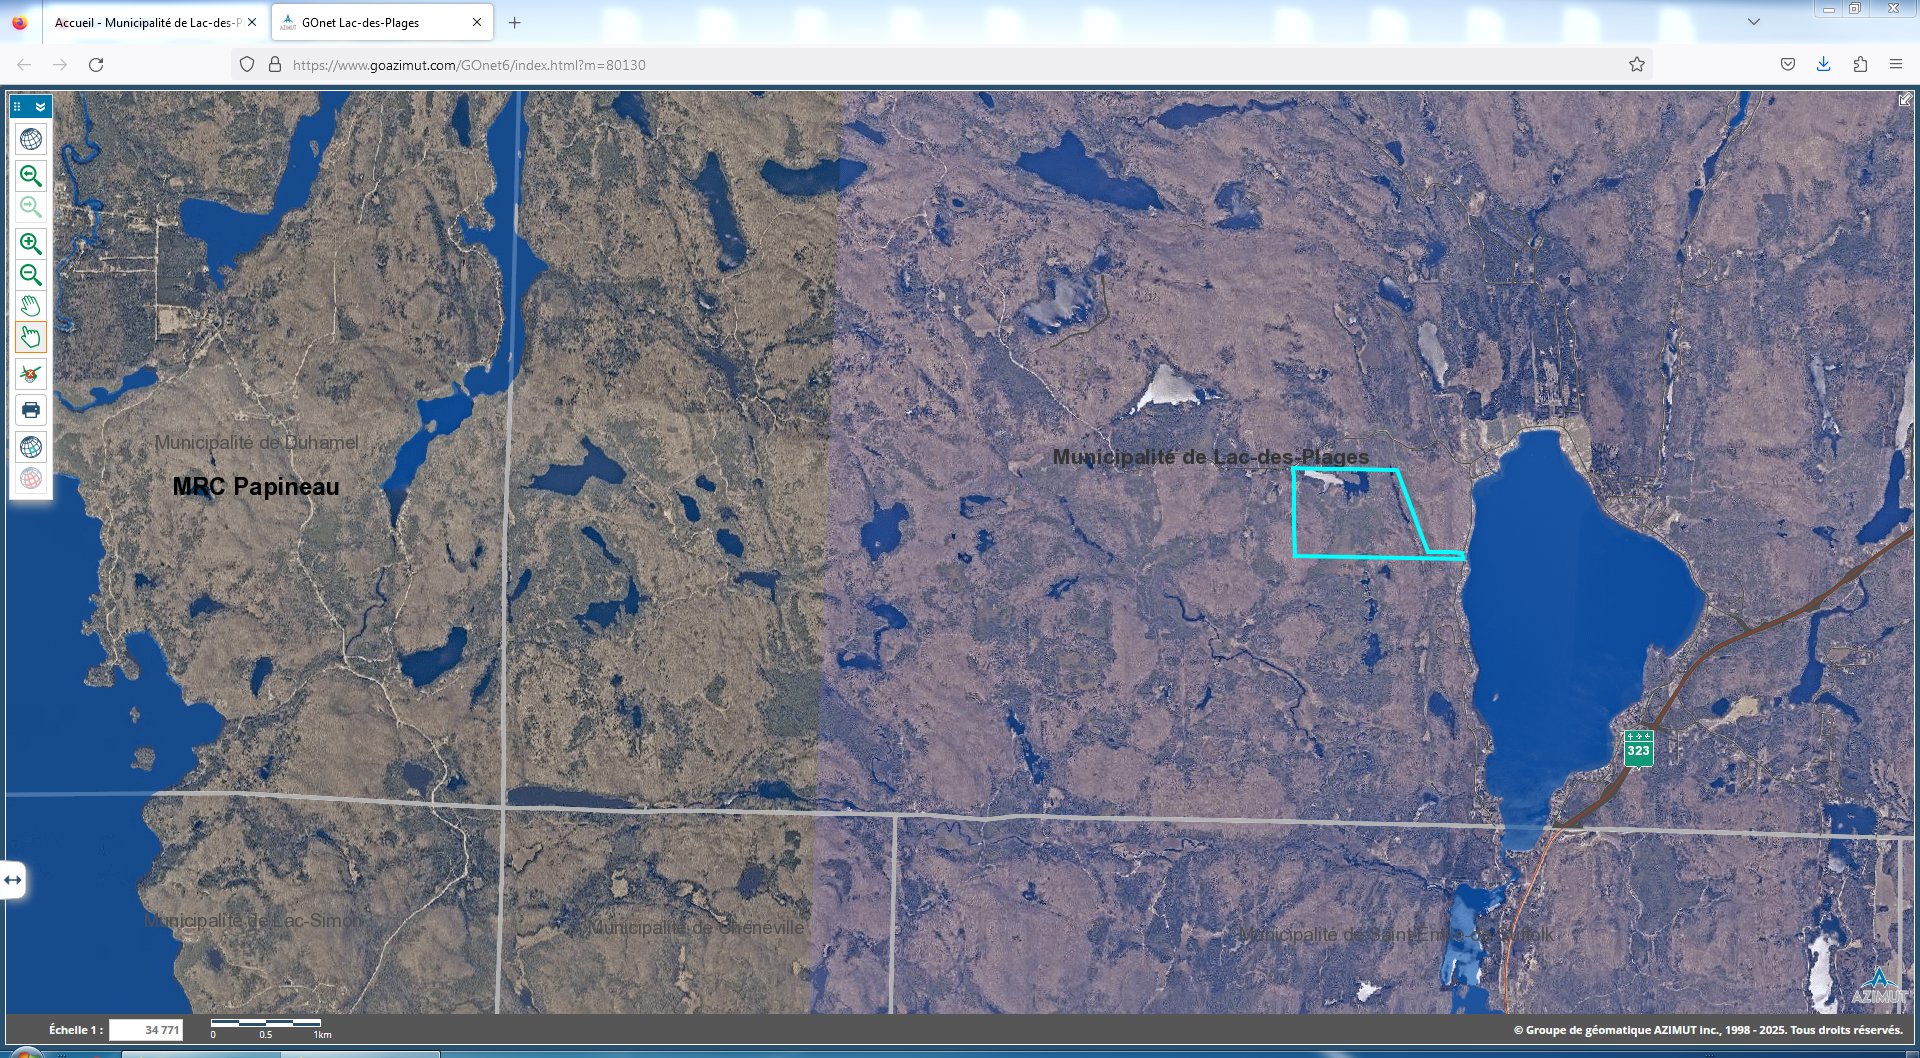
Task: Click the edit icon in the map's corner
Action: pyautogui.click(x=1905, y=99)
